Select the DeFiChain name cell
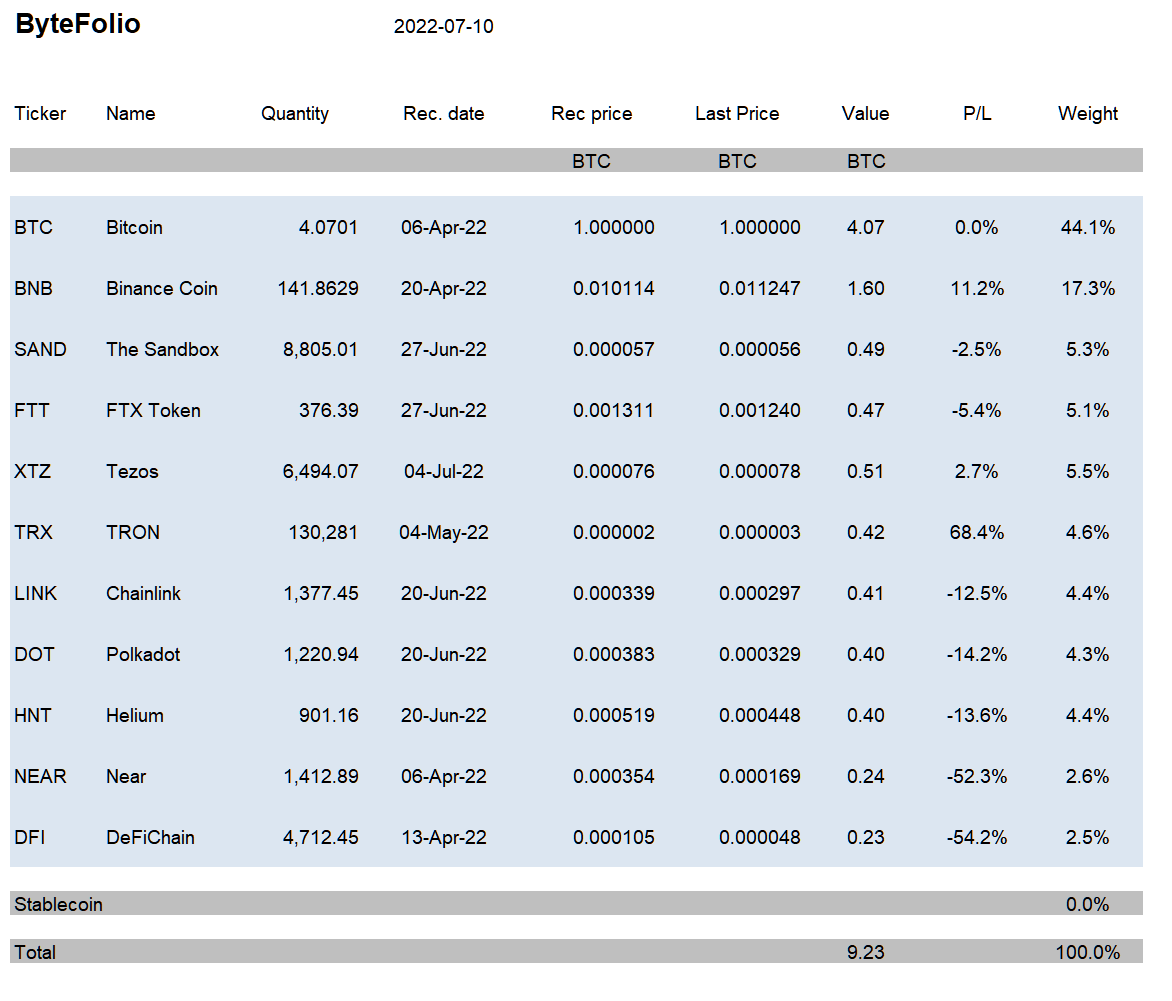The image size is (1172, 1001). click(x=150, y=837)
